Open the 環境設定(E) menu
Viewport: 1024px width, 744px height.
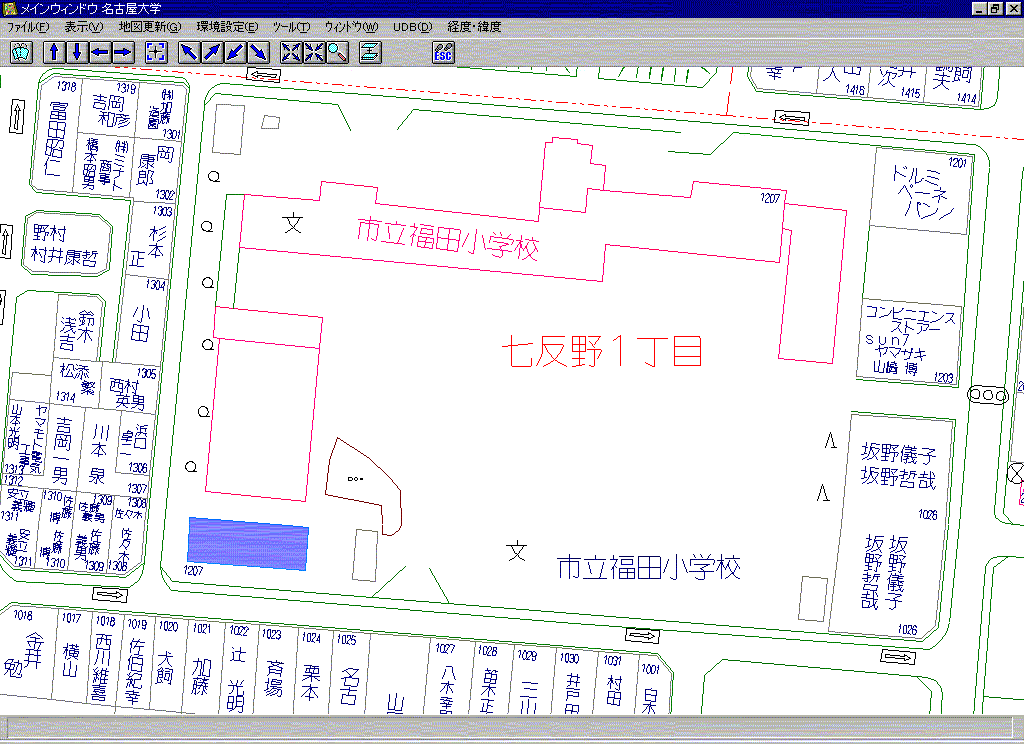[227, 27]
